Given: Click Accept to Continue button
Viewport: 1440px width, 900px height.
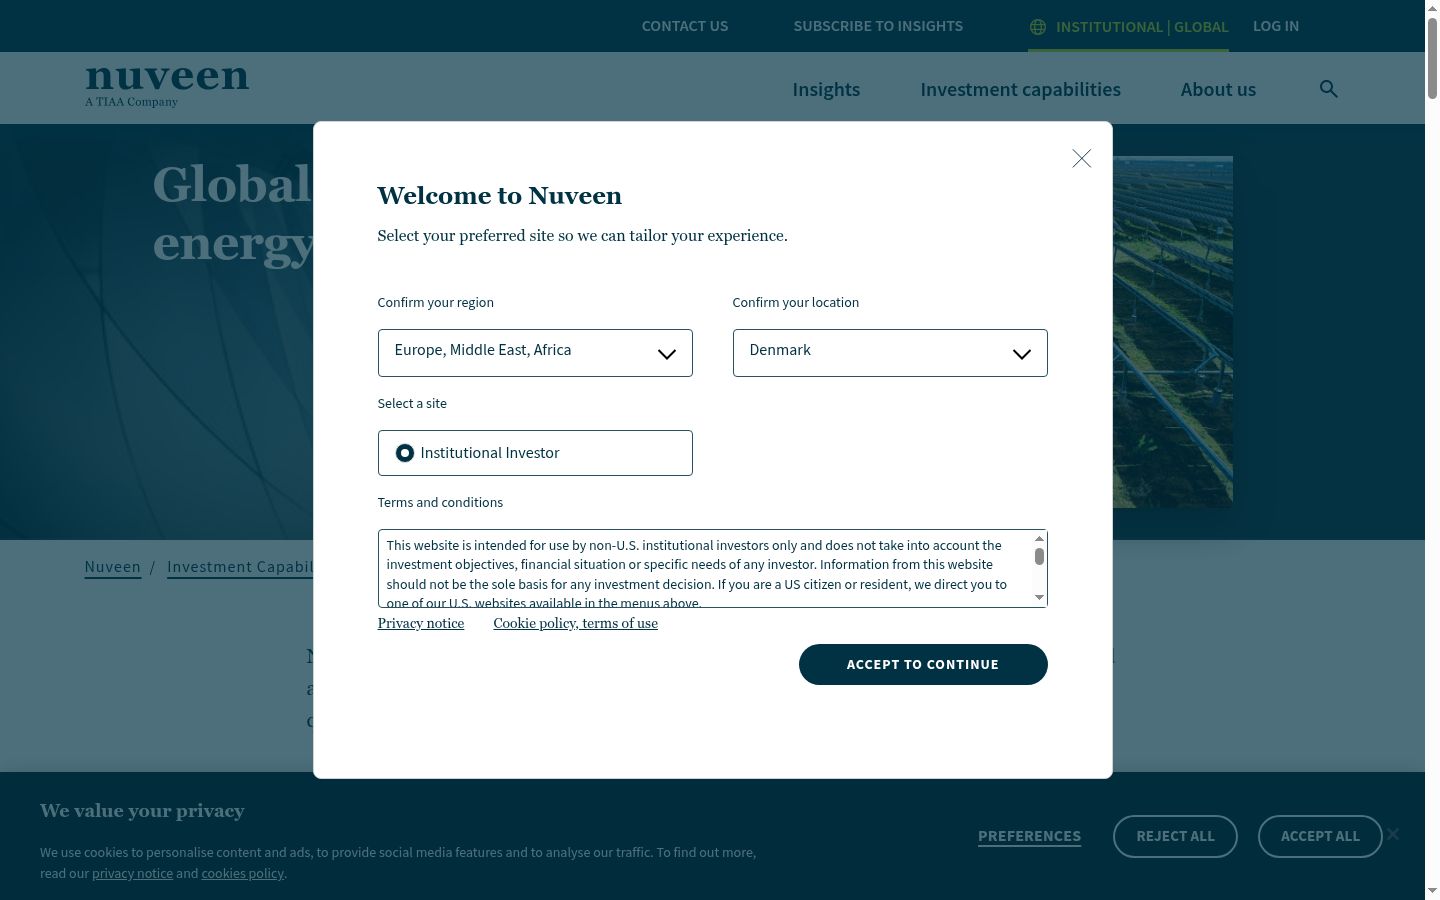Looking at the screenshot, I should 923,664.
